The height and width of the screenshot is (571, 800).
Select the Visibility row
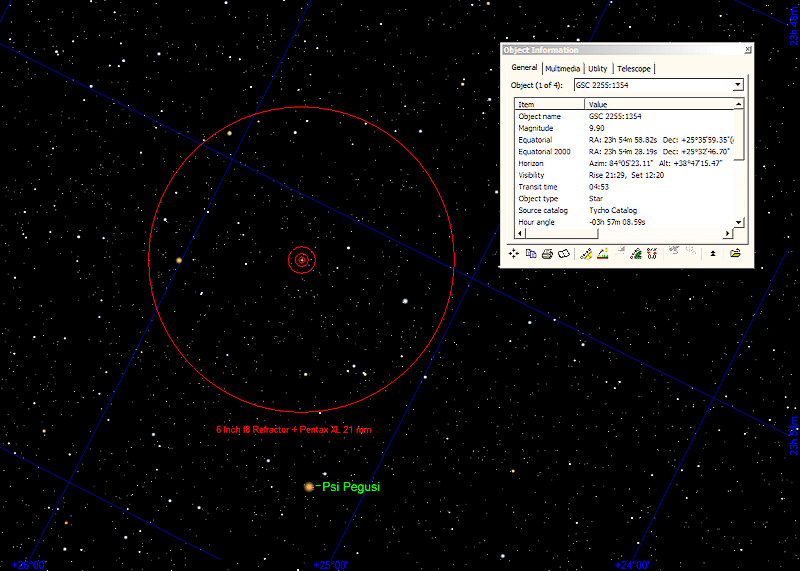pos(624,175)
